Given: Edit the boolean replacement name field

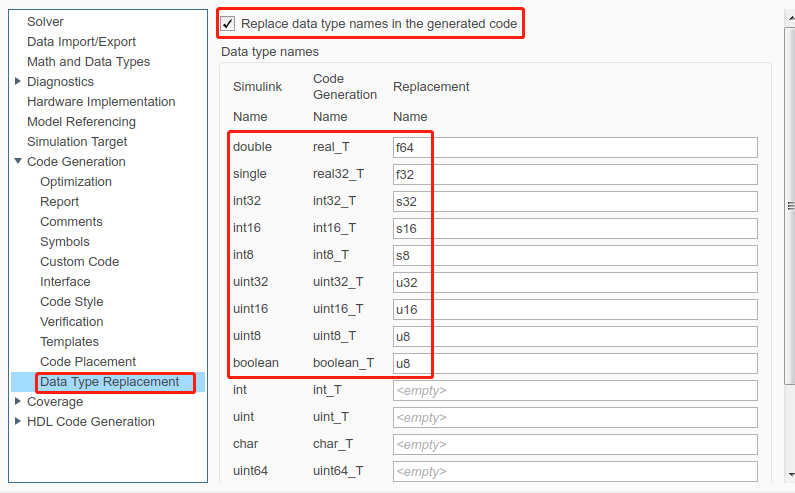Looking at the screenshot, I should click(x=575, y=364).
